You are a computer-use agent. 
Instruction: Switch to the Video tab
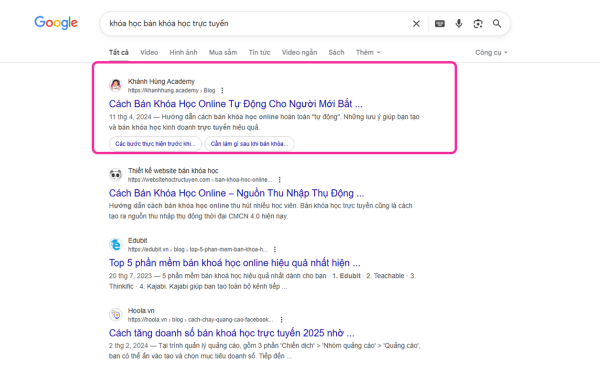point(149,52)
